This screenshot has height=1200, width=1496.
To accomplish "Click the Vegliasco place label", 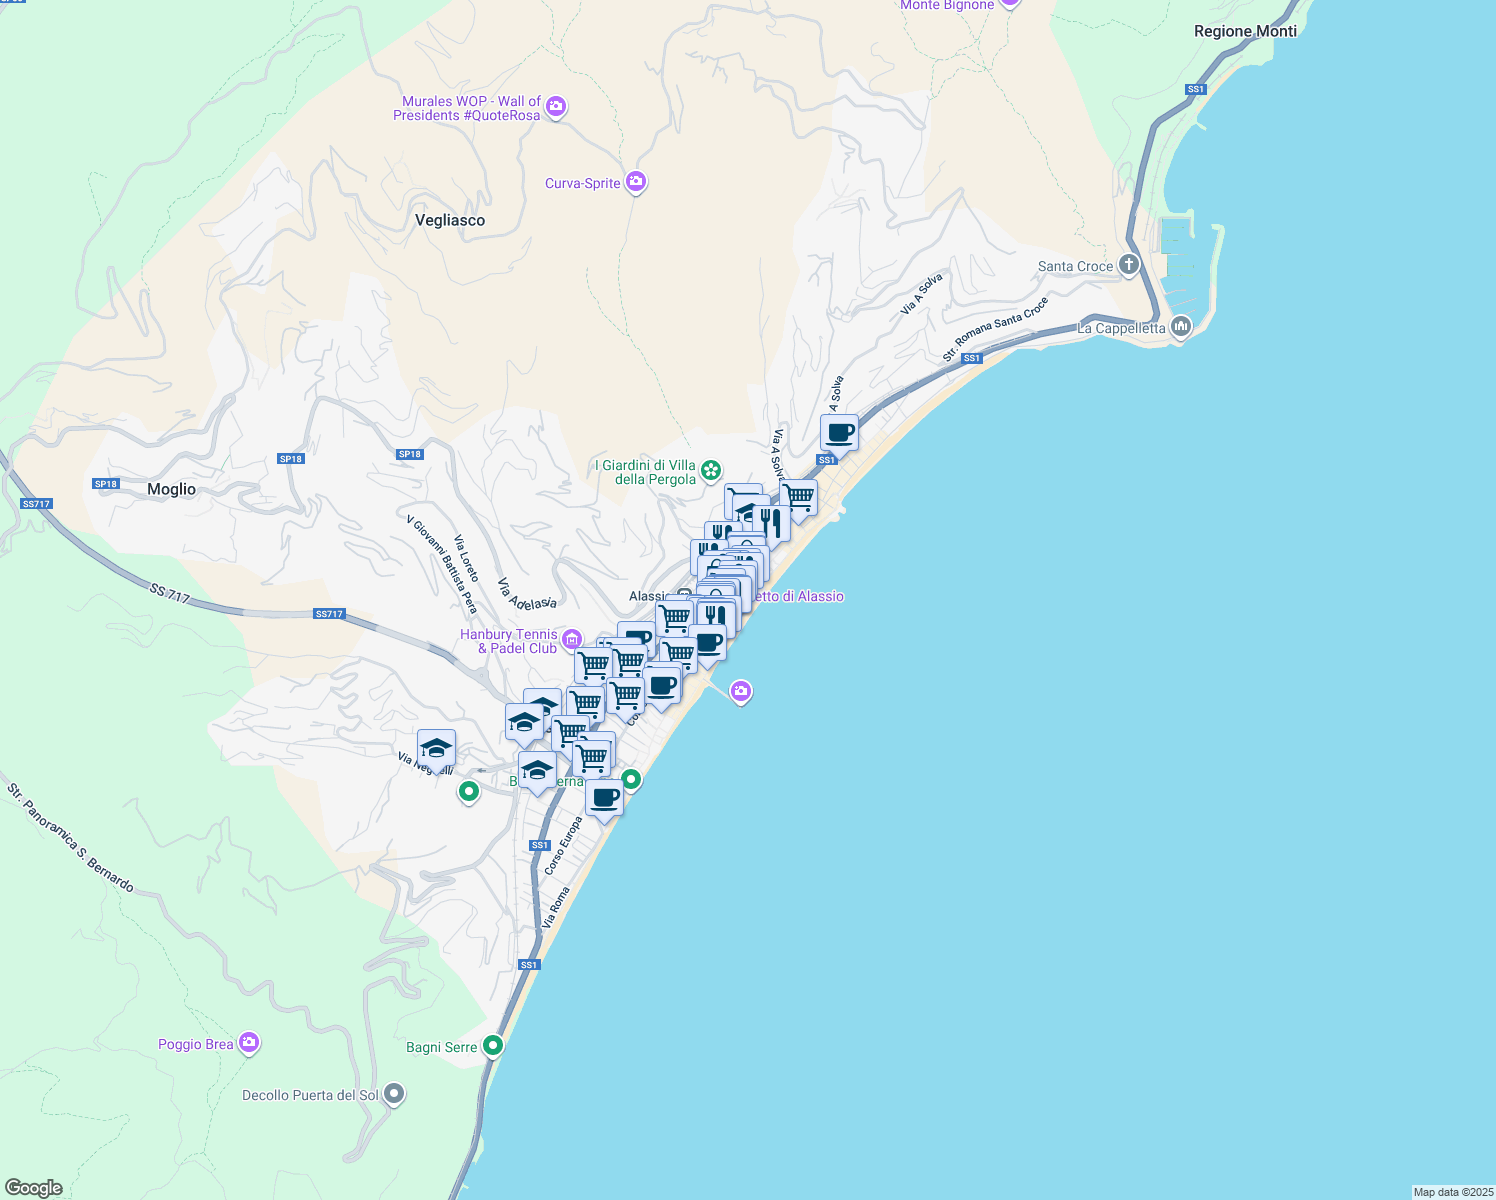I will 450,220.
